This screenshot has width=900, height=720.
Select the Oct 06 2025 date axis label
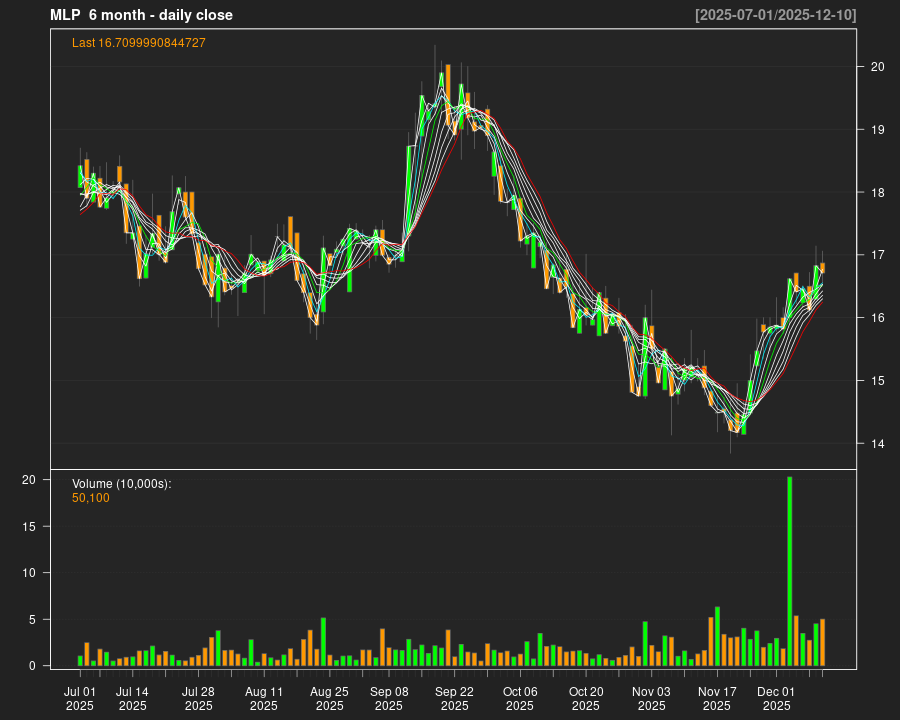click(520, 698)
